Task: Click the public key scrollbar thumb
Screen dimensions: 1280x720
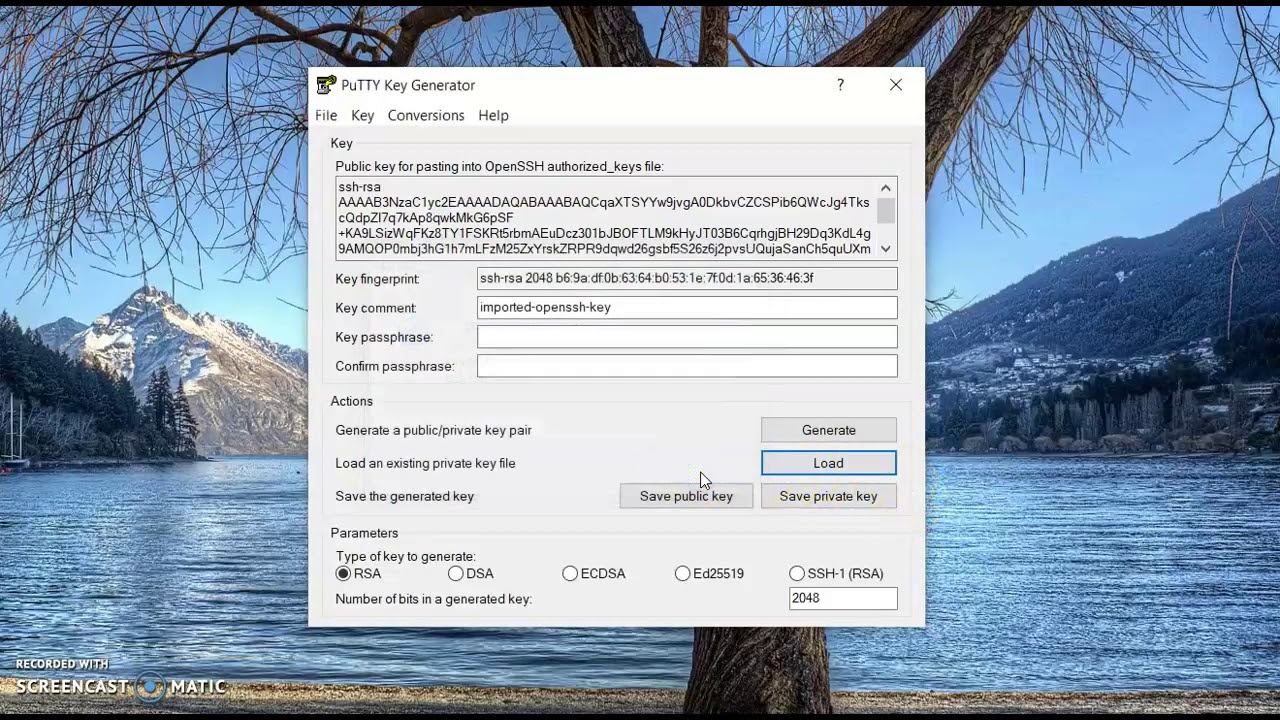Action: 886,210
